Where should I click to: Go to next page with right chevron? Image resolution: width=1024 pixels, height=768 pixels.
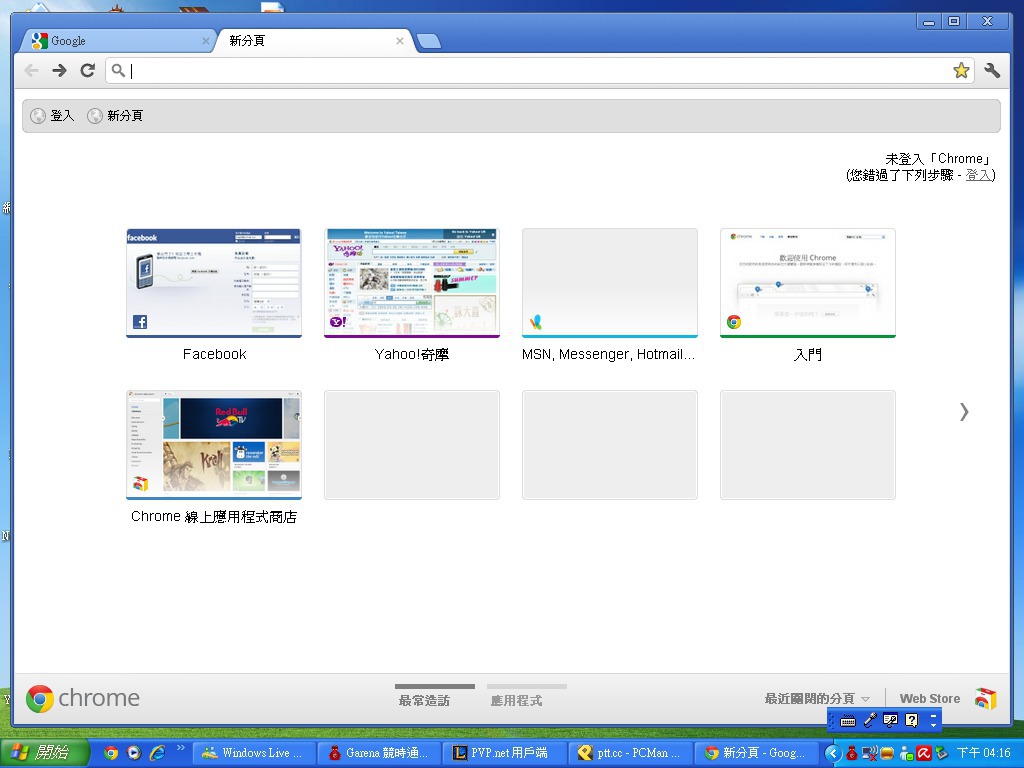(964, 411)
